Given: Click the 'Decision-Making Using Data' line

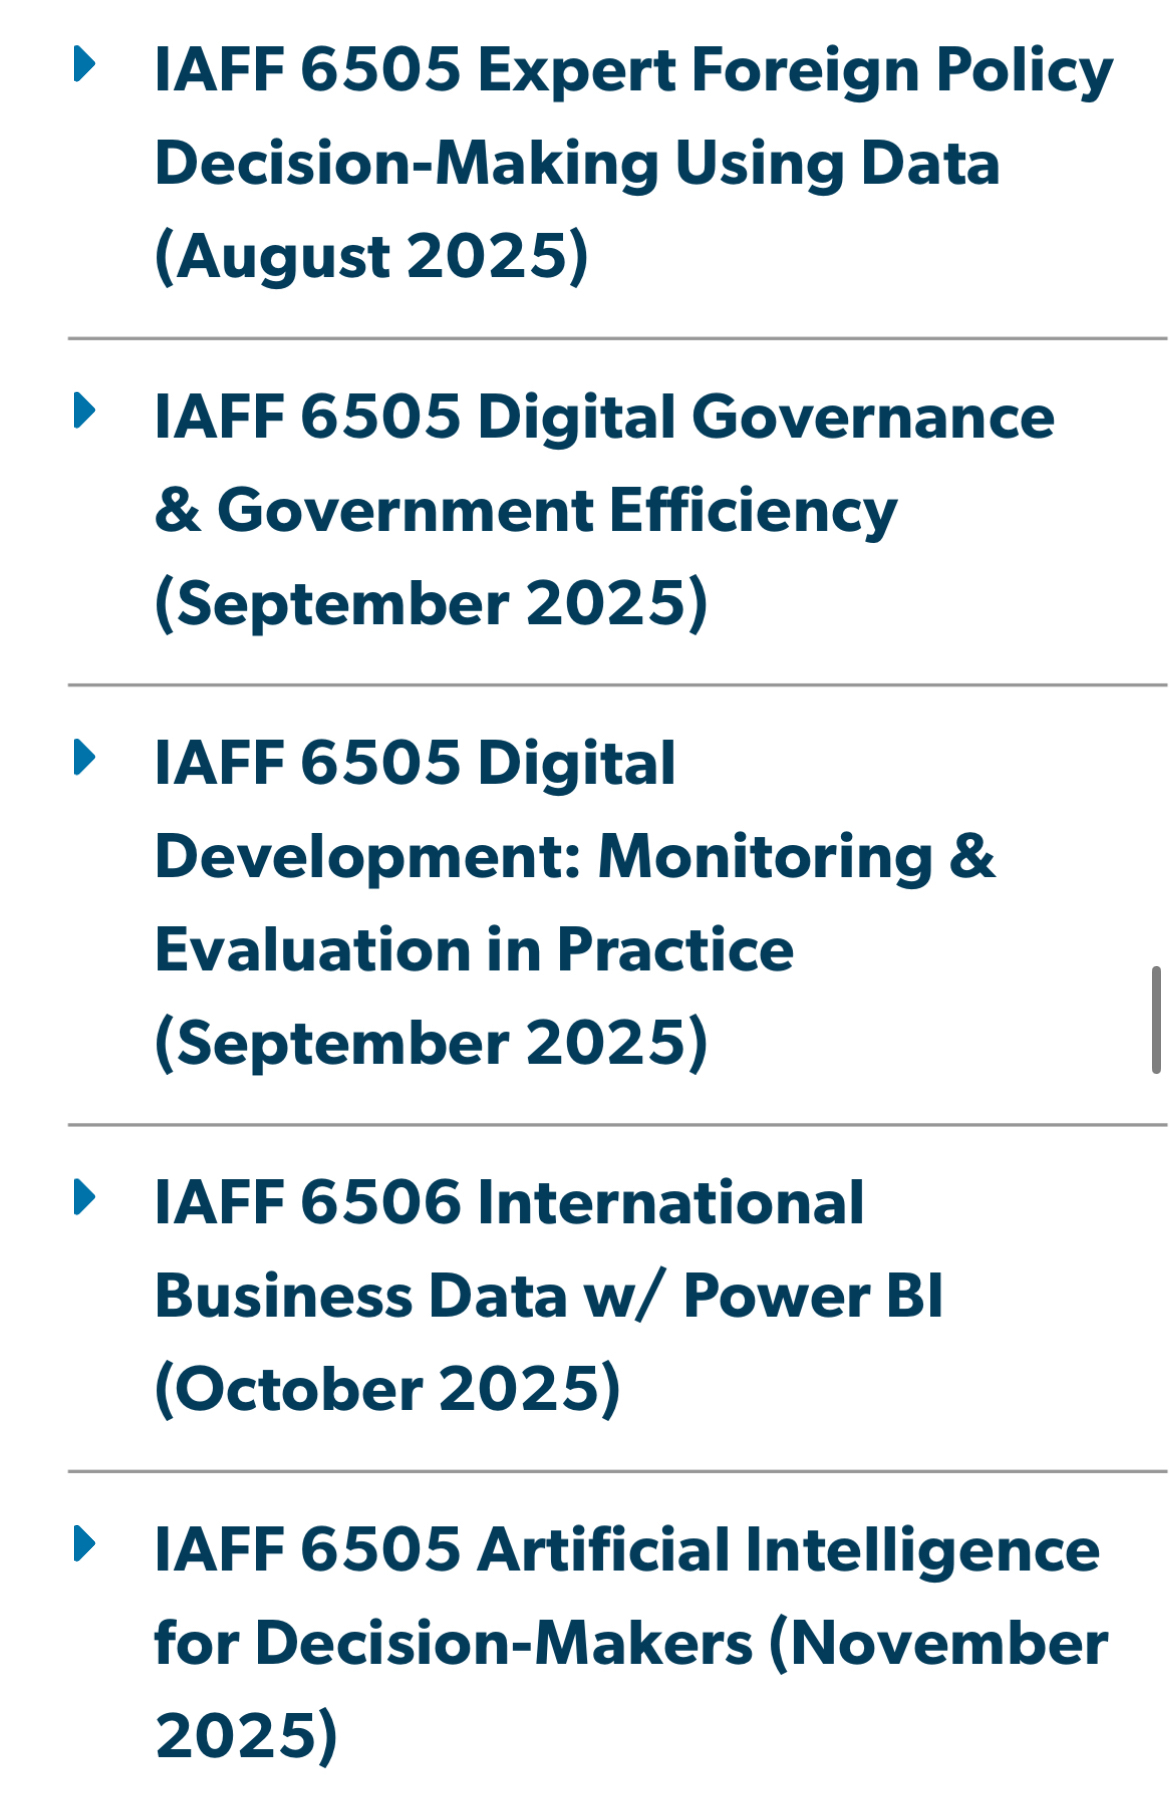Looking at the screenshot, I should click(577, 164).
